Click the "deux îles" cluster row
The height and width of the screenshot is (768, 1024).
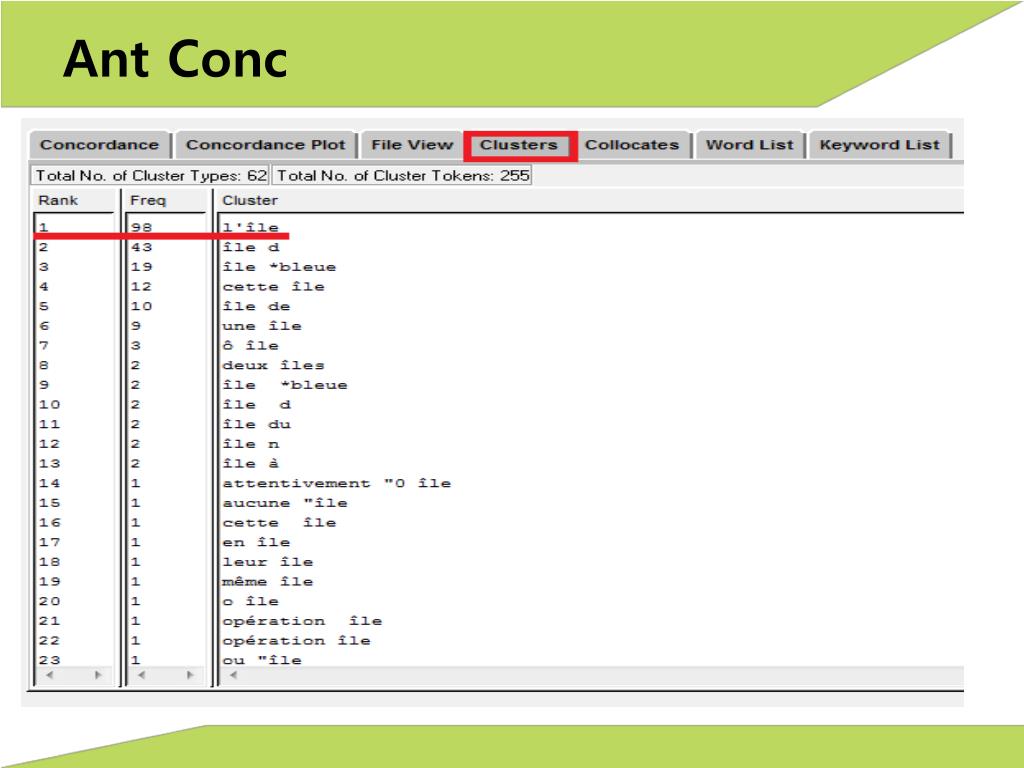273,365
